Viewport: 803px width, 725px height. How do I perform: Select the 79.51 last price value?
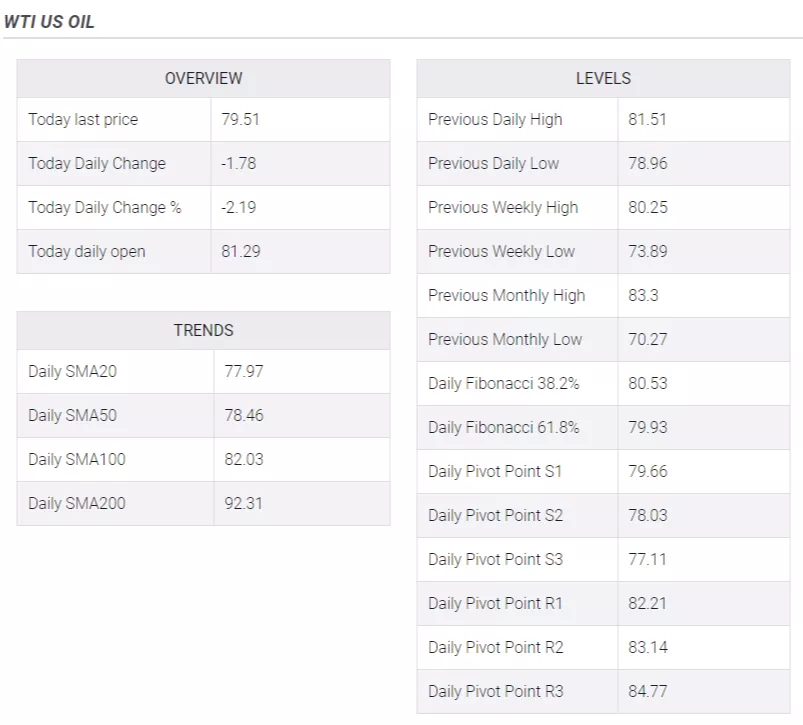tap(240, 119)
